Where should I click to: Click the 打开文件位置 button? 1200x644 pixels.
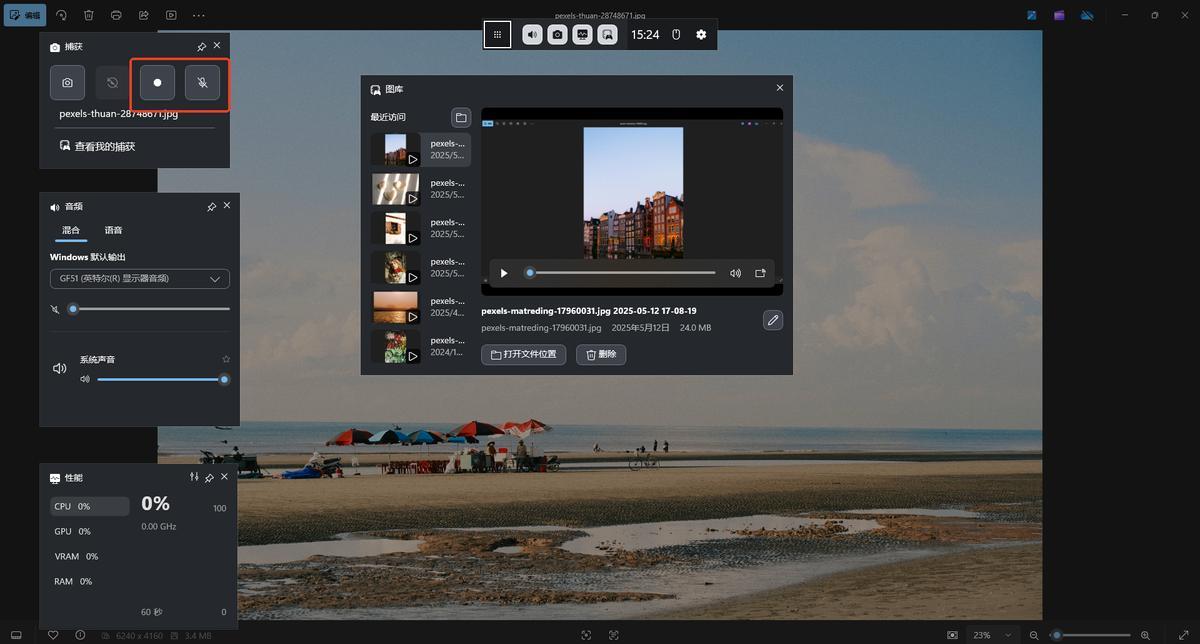tap(524, 355)
